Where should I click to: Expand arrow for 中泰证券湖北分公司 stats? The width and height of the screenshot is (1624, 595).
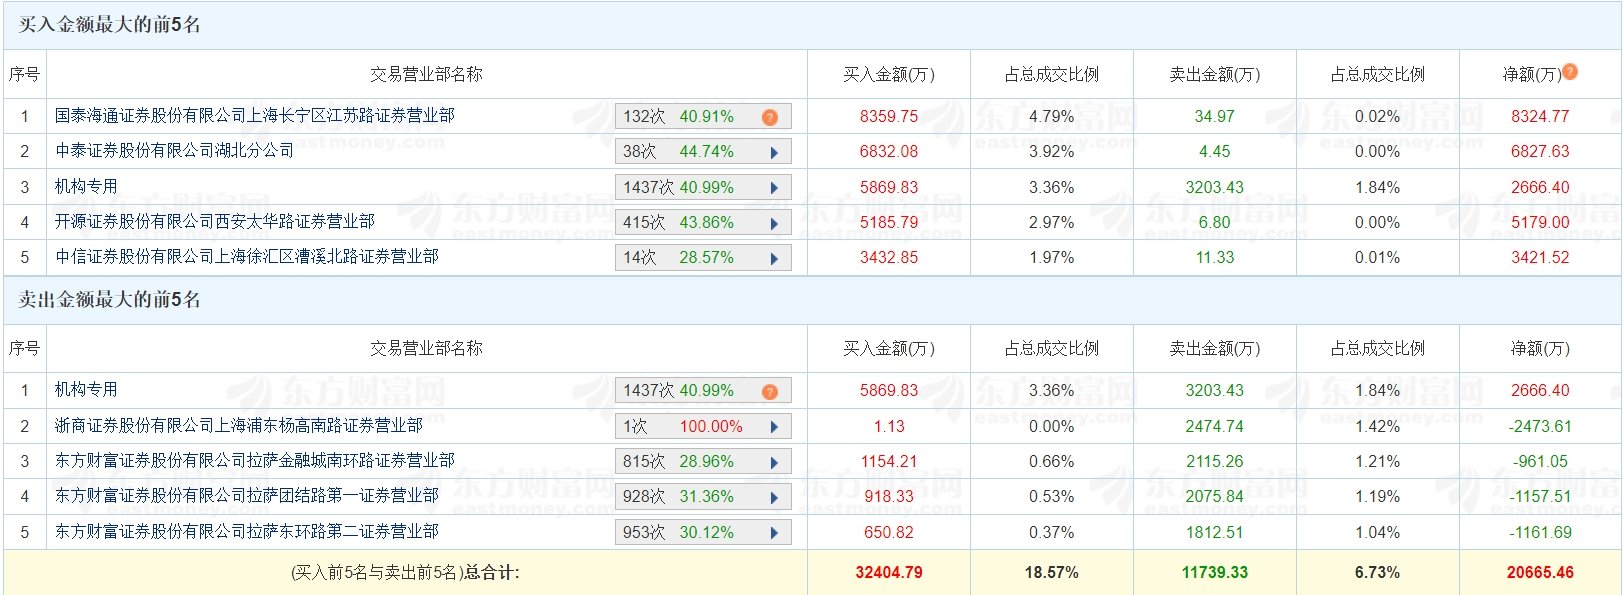pyautogui.click(x=774, y=153)
